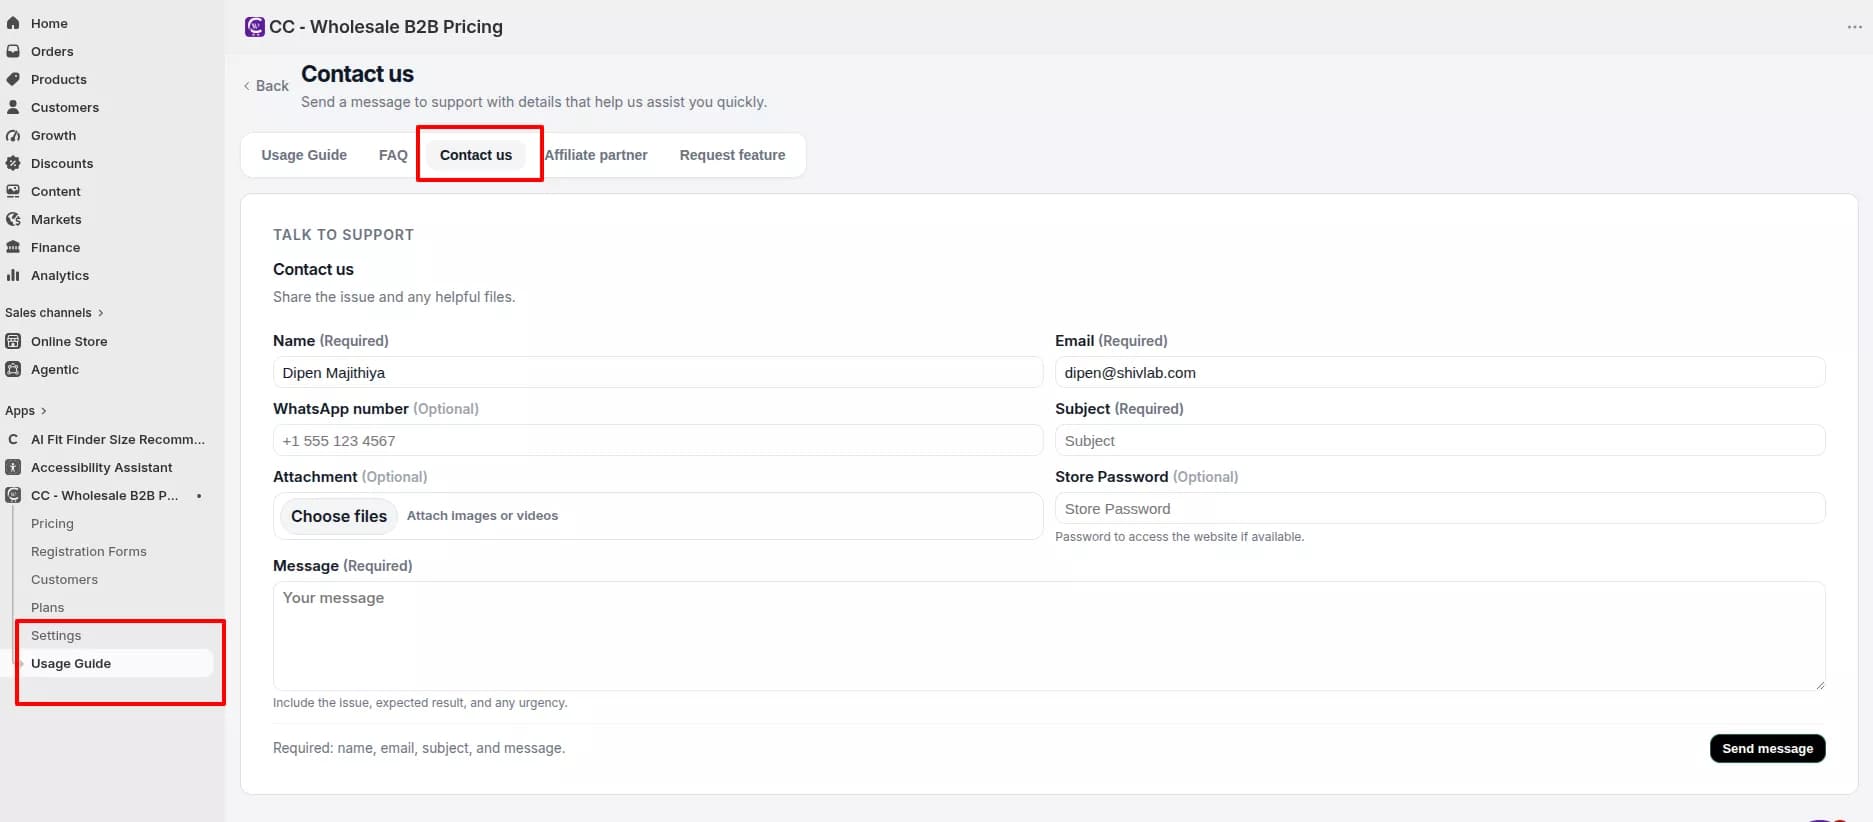
Task: Go to Products in sidebar
Action: (58, 79)
